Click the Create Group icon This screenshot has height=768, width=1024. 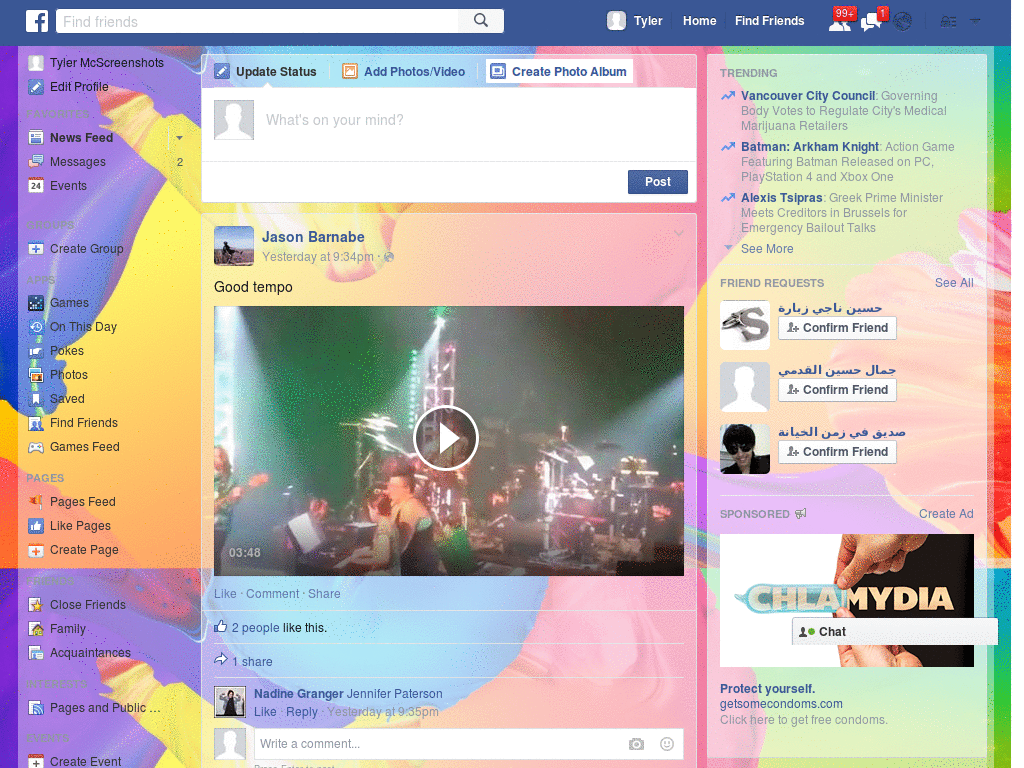(36, 249)
